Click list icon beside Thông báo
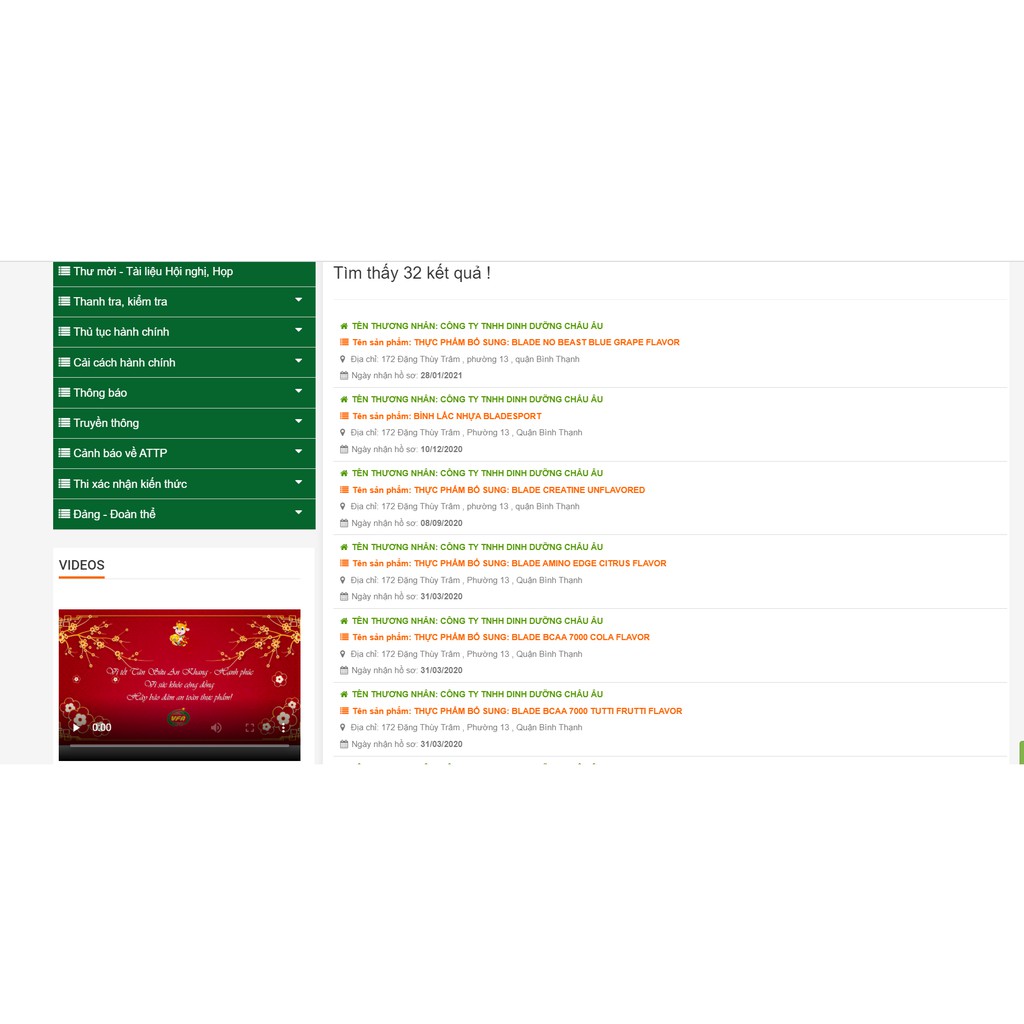This screenshot has height=1024, width=1024. pos(64,392)
